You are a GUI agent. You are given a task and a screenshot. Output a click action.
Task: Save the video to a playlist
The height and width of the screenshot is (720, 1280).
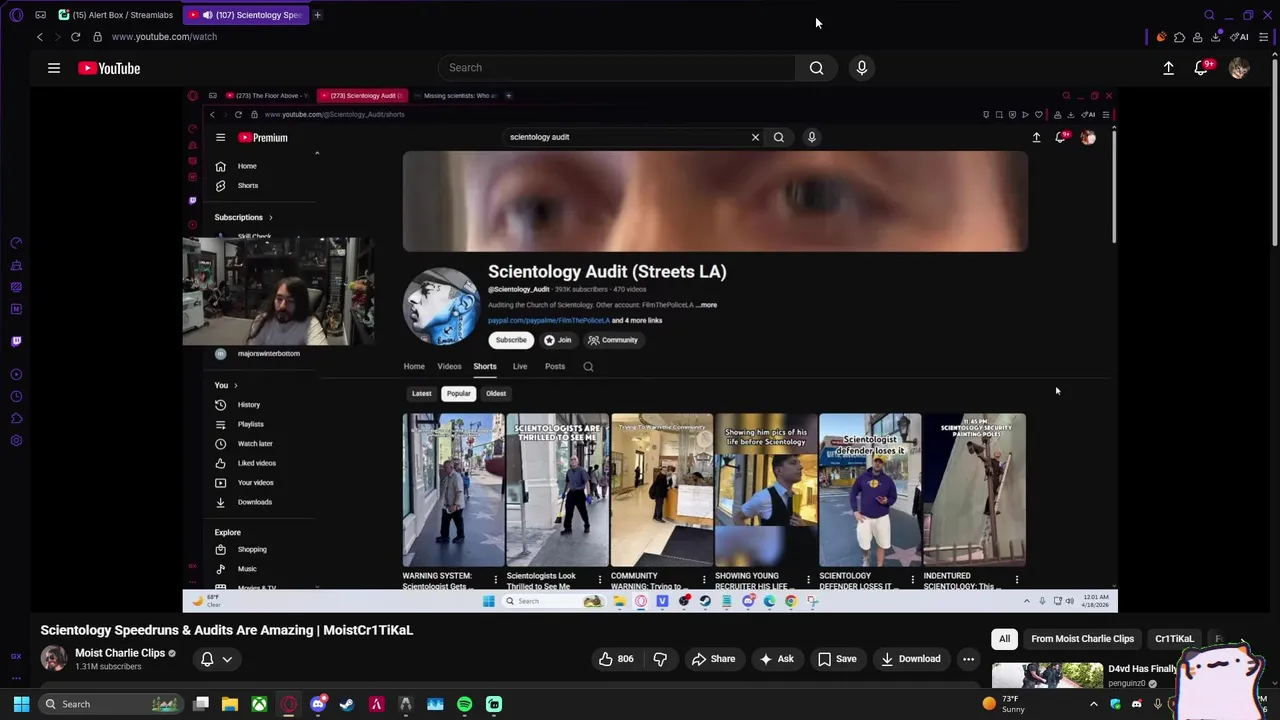pyautogui.click(x=837, y=659)
